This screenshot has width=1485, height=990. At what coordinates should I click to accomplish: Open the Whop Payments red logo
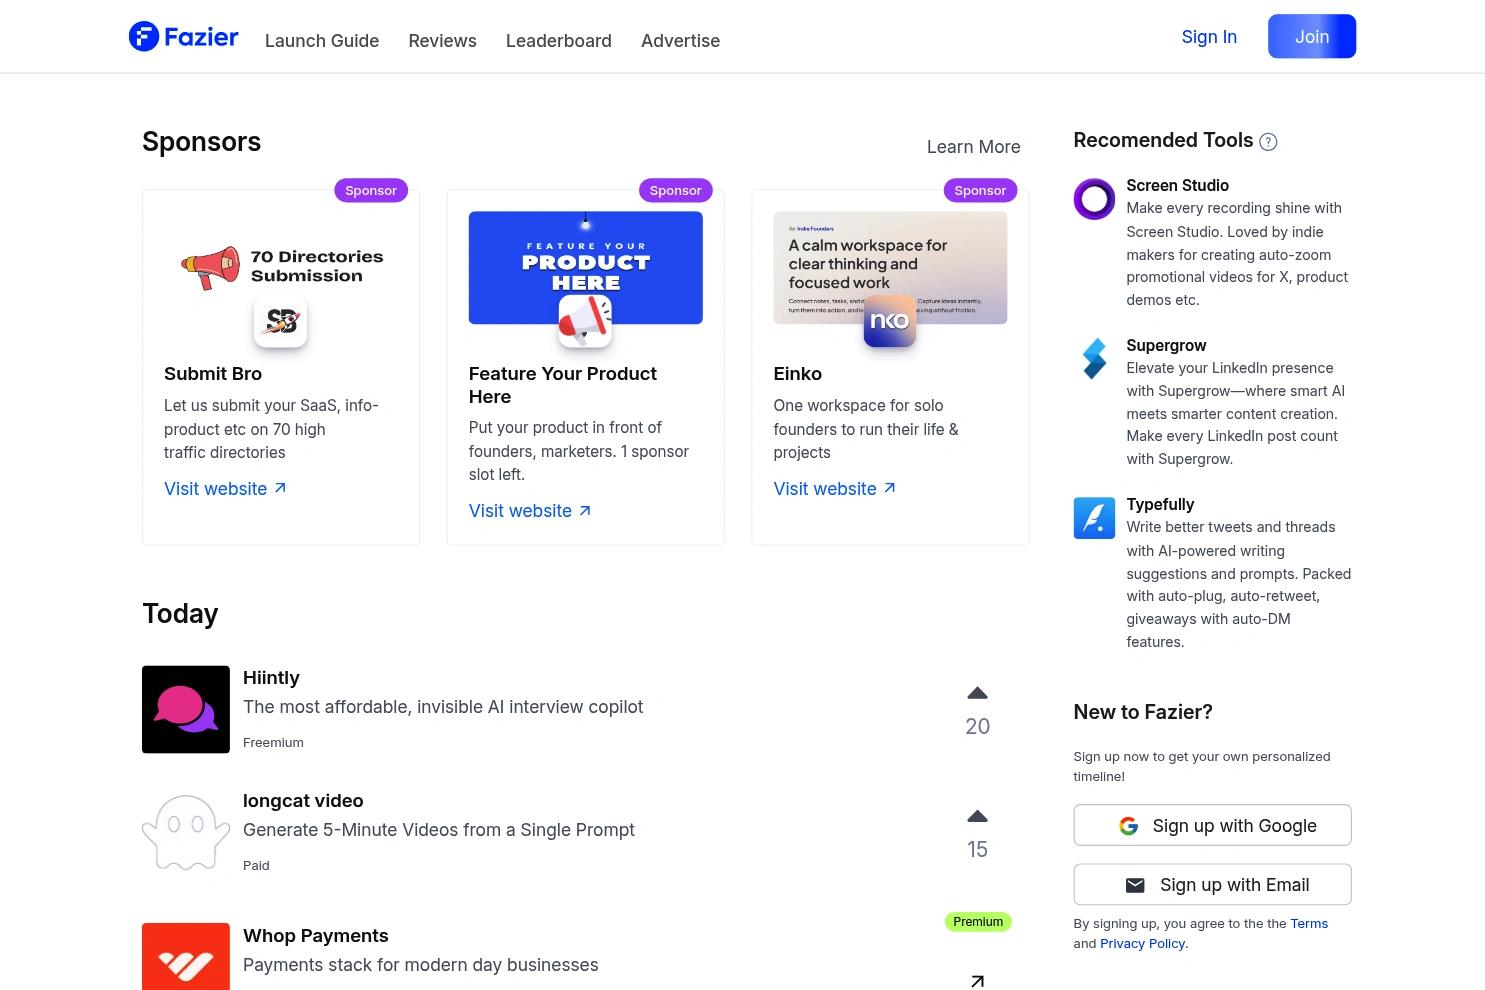pyautogui.click(x=186, y=957)
